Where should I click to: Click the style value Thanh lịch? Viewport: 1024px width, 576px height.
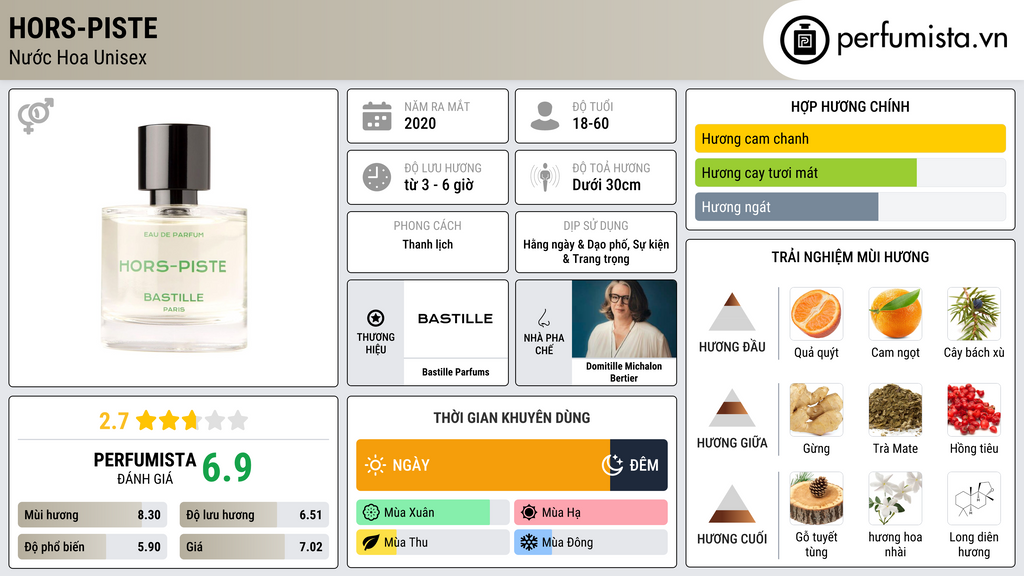tap(428, 244)
